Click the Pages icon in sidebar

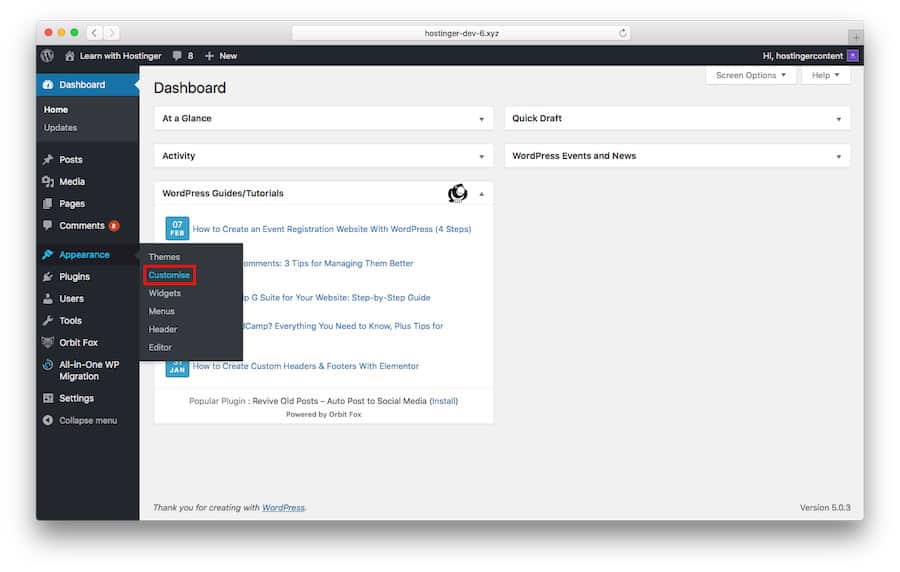click(48, 204)
